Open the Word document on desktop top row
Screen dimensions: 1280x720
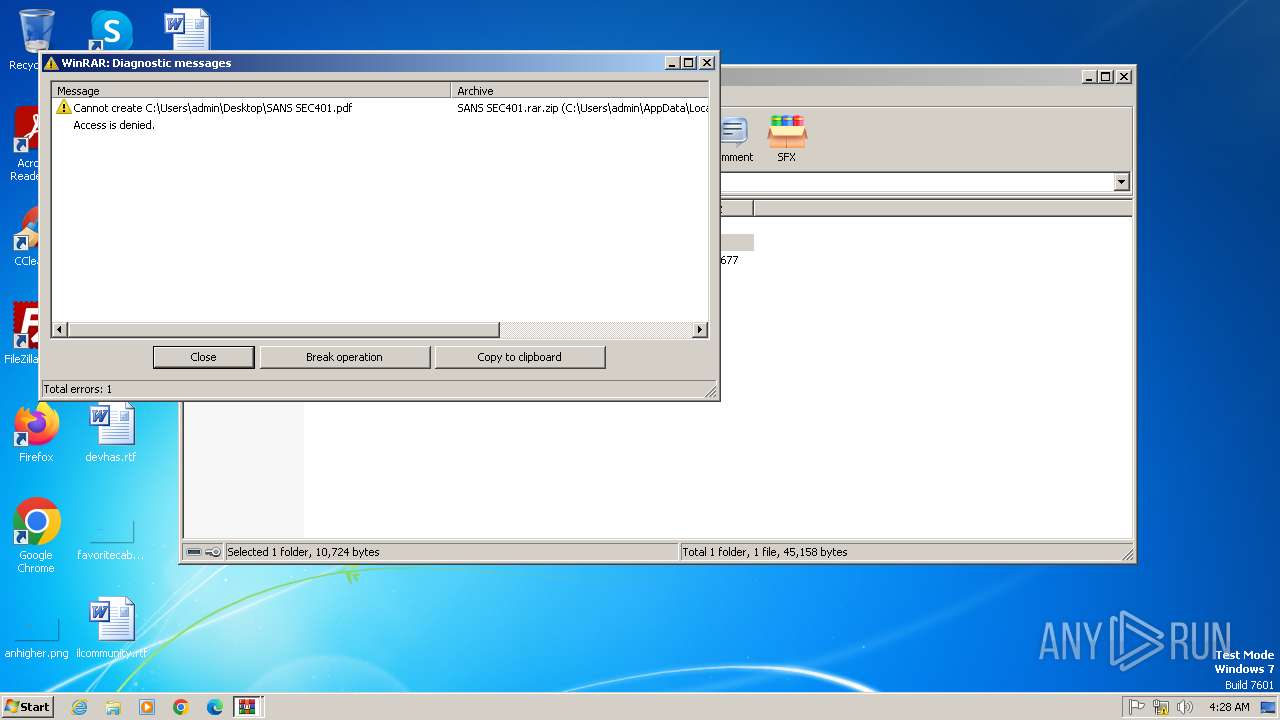point(187,29)
